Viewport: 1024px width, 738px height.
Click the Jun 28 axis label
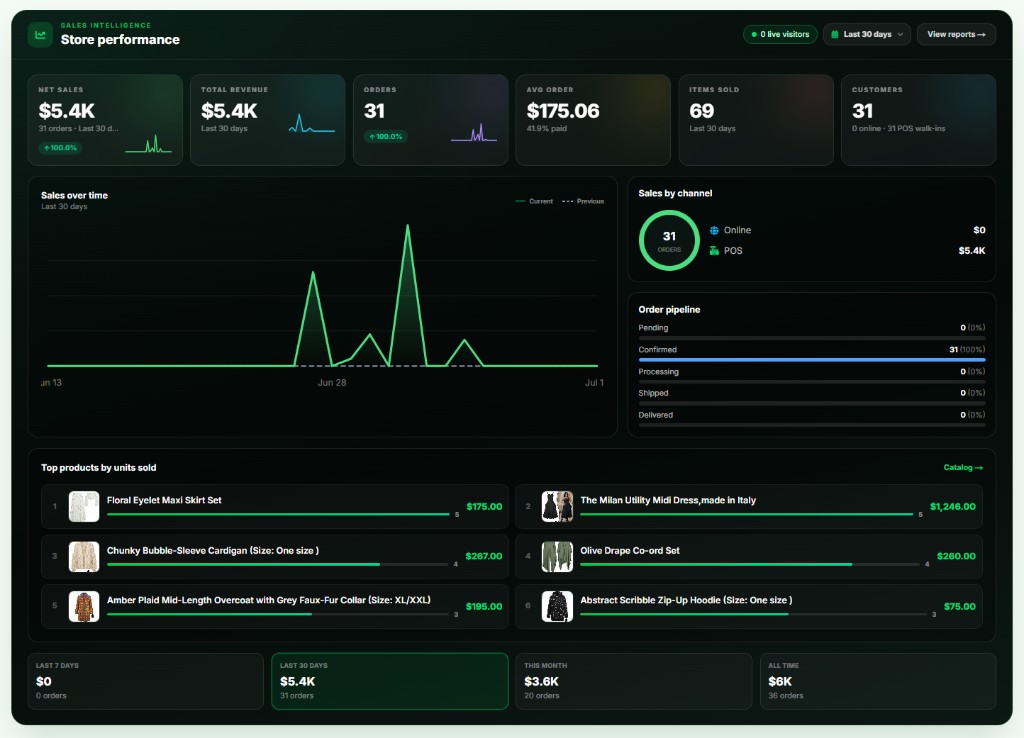(x=332, y=383)
